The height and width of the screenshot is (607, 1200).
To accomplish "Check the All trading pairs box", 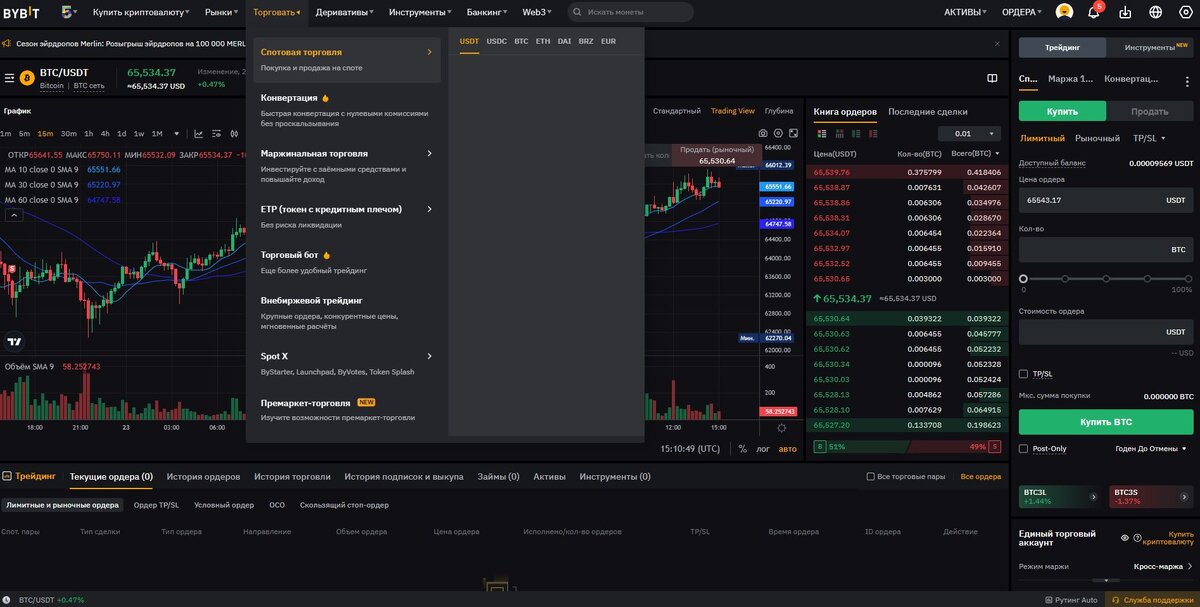I will [x=870, y=477].
